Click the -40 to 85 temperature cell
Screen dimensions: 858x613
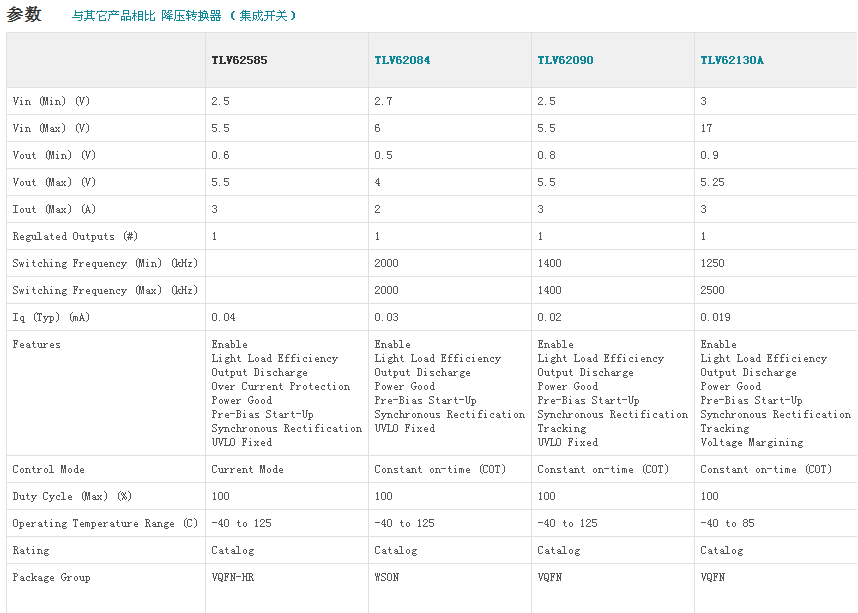click(x=728, y=523)
